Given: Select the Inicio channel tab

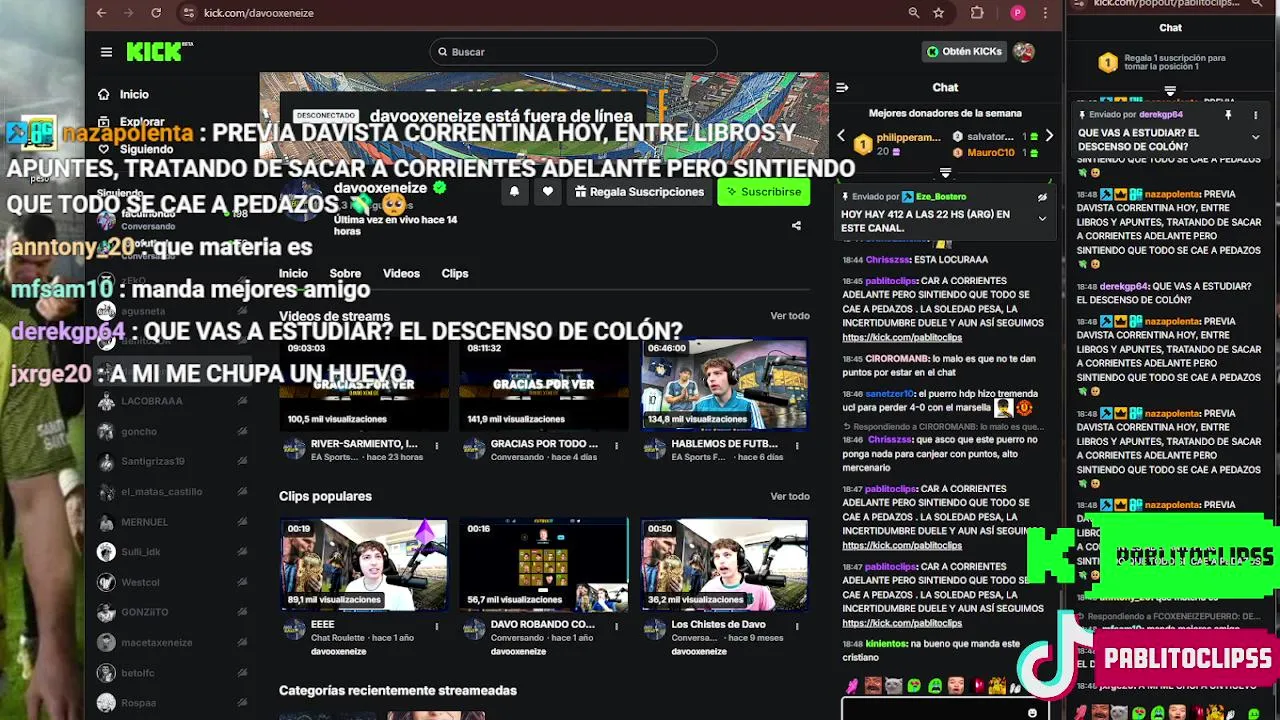Looking at the screenshot, I should [x=293, y=273].
